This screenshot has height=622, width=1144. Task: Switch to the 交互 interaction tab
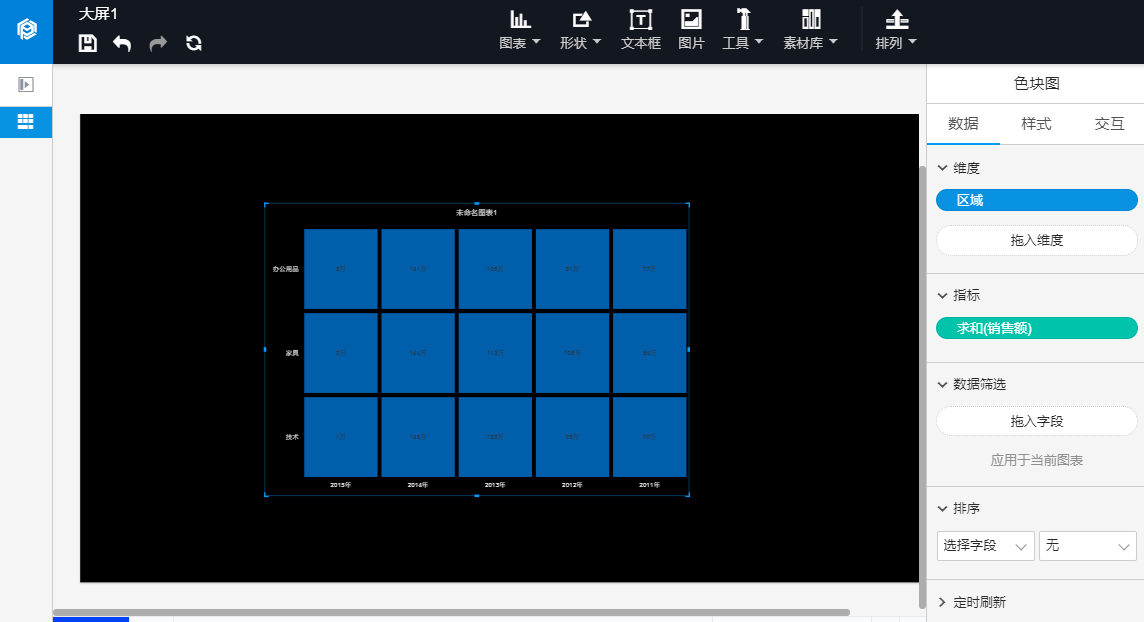tap(1109, 124)
